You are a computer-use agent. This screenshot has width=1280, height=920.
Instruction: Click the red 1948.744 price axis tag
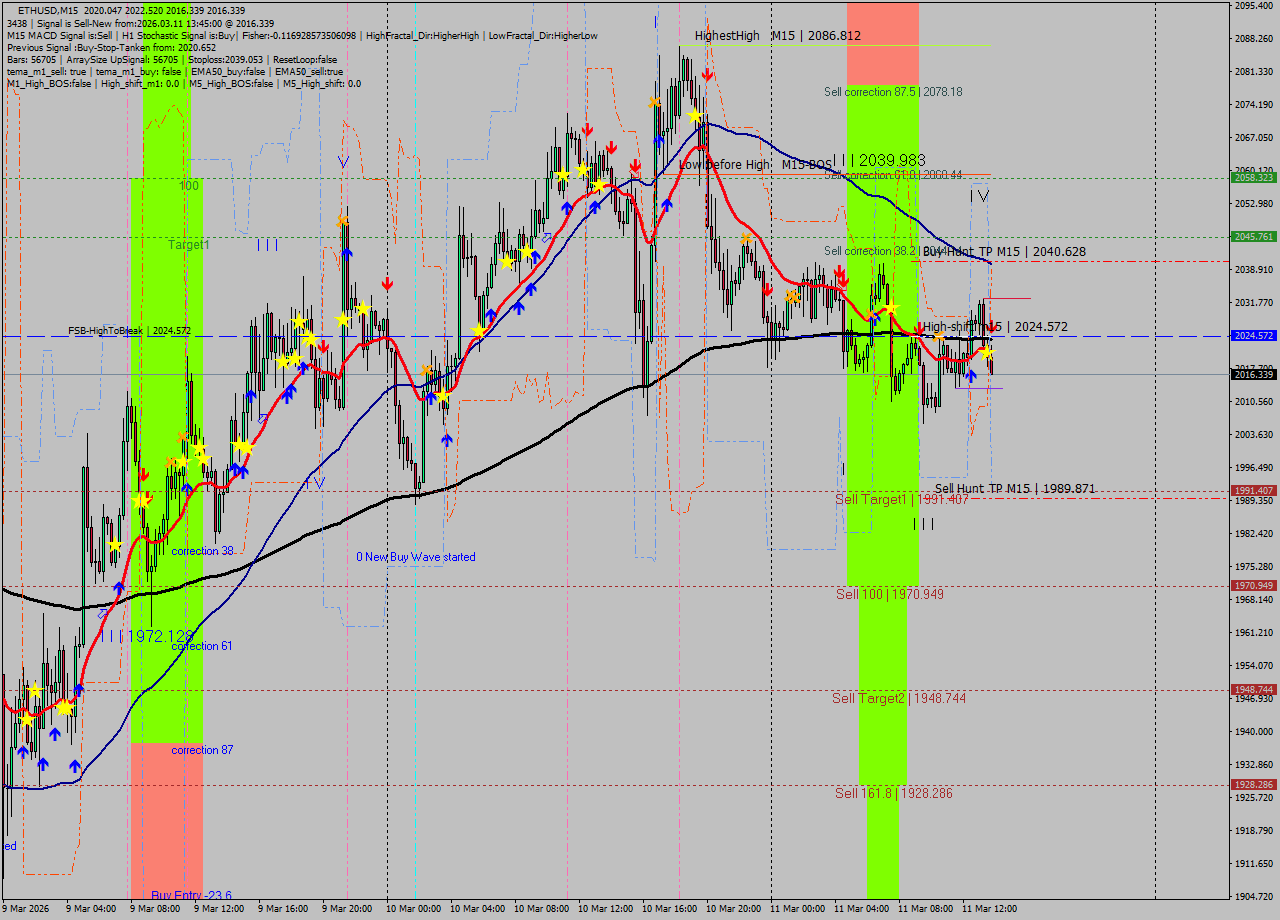pyautogui.click(x=1253, y=689)
